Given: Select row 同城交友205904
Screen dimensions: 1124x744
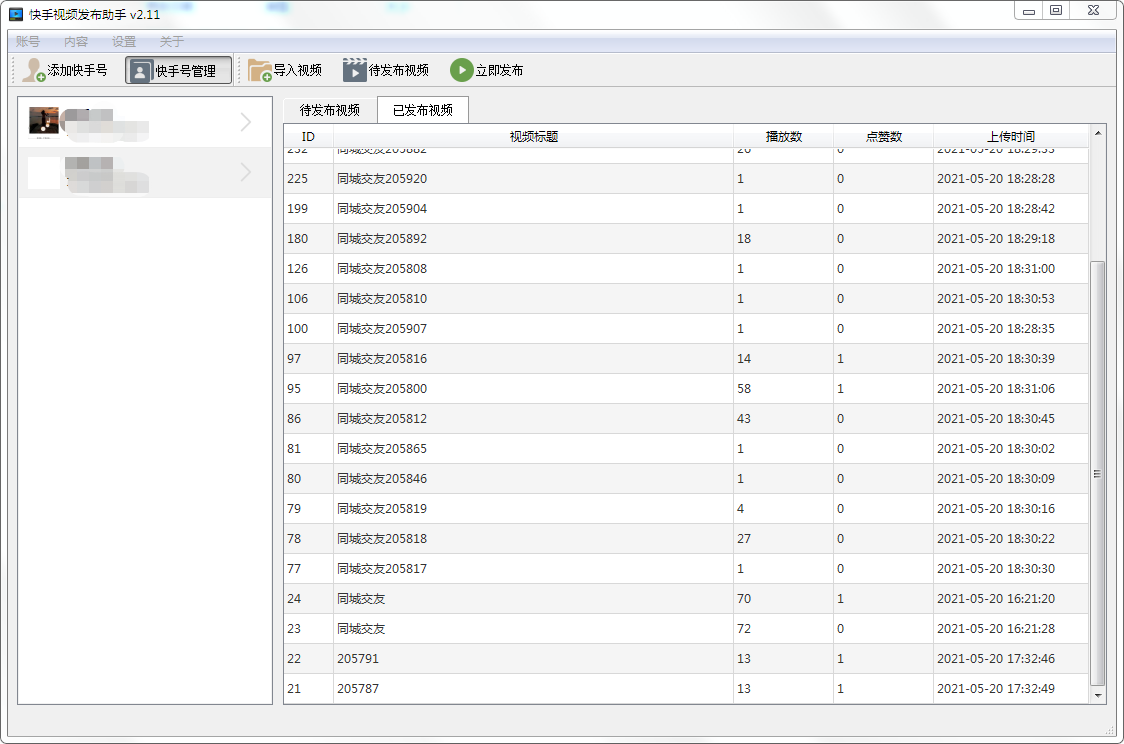Looking at the screenshot, I should click(686, 209).
